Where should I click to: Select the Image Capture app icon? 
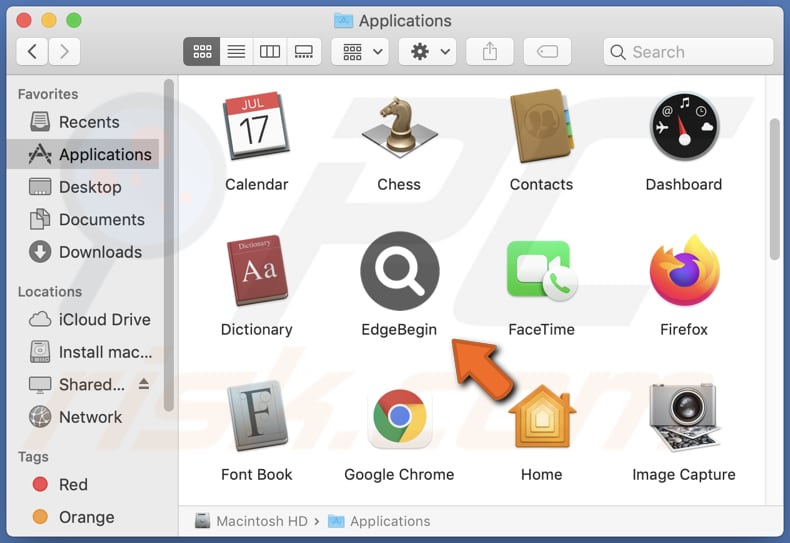click(x=684, y=416)
